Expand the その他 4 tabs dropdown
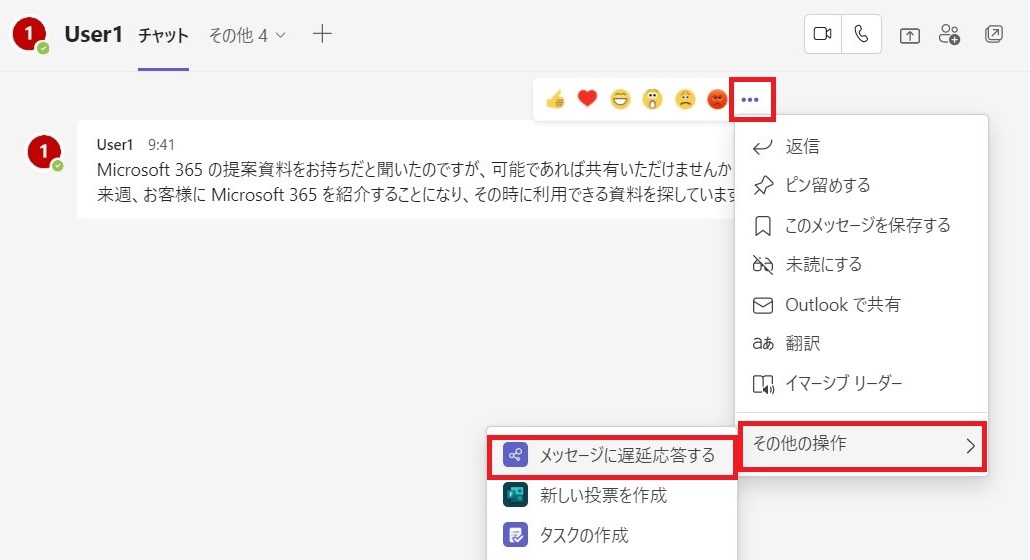Viewport: 1030px width, 560px height. pyautogui.click(x=247, y=35)
